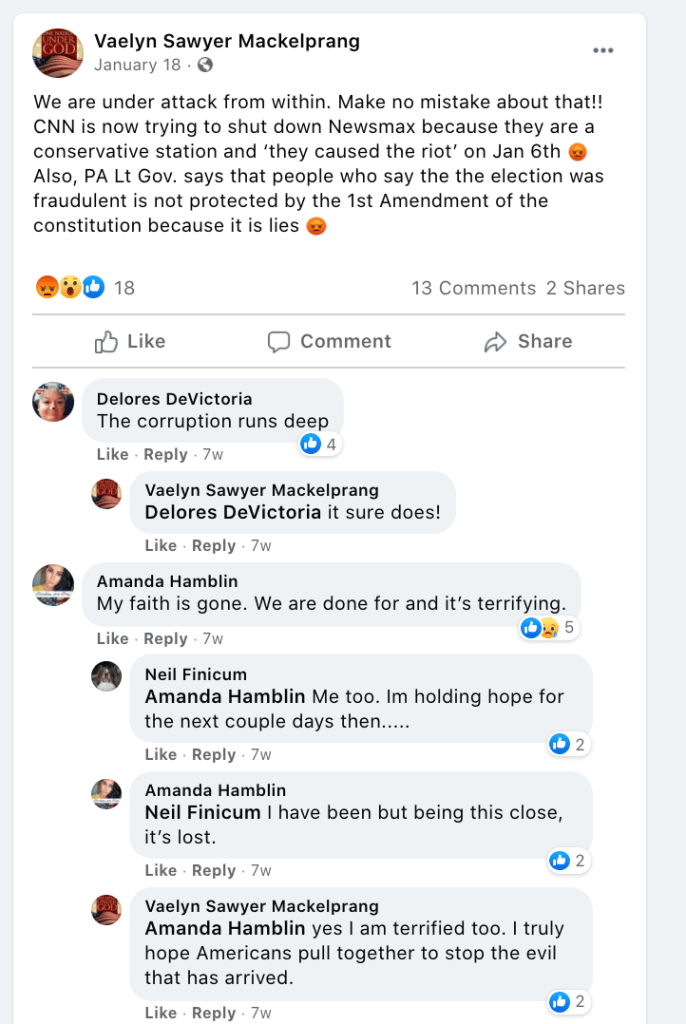Open the 13 Comments link

473,288
